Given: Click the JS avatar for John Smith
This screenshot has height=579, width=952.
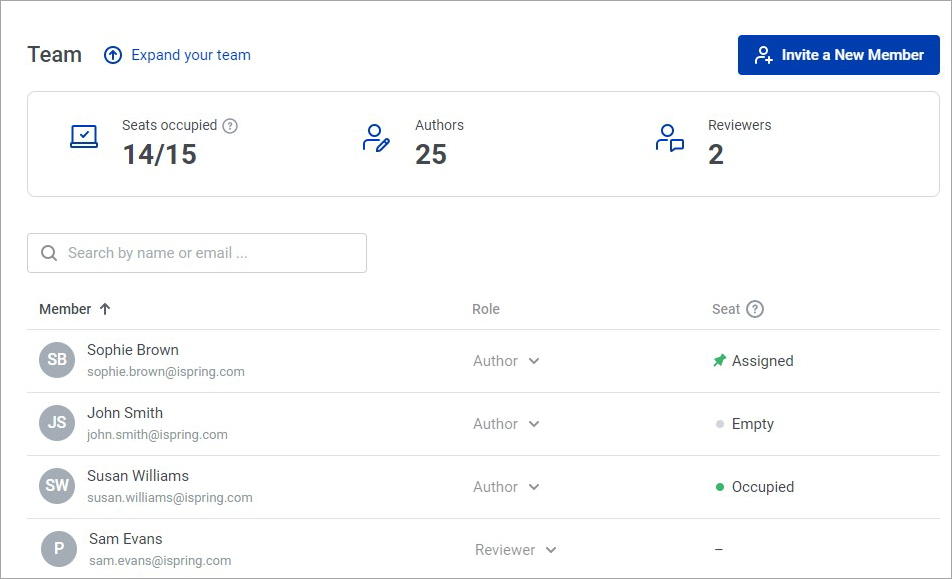Looking at the screenshot, I should point(57,422).
